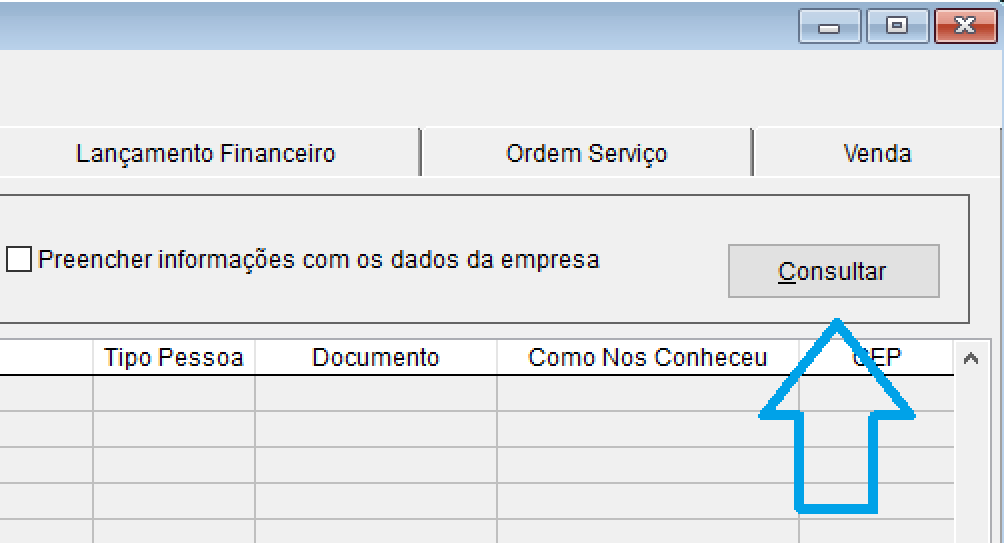Select the first row Documento cell
This screenshot has height=543, width=1004.
tap(375, 393)
